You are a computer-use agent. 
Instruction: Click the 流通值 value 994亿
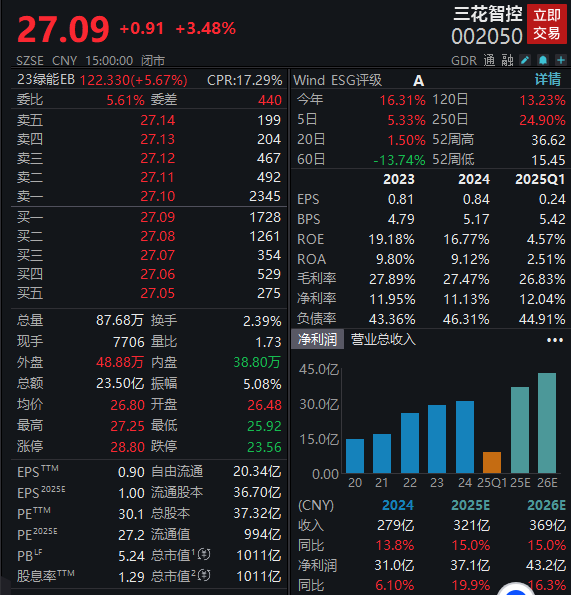263,534
